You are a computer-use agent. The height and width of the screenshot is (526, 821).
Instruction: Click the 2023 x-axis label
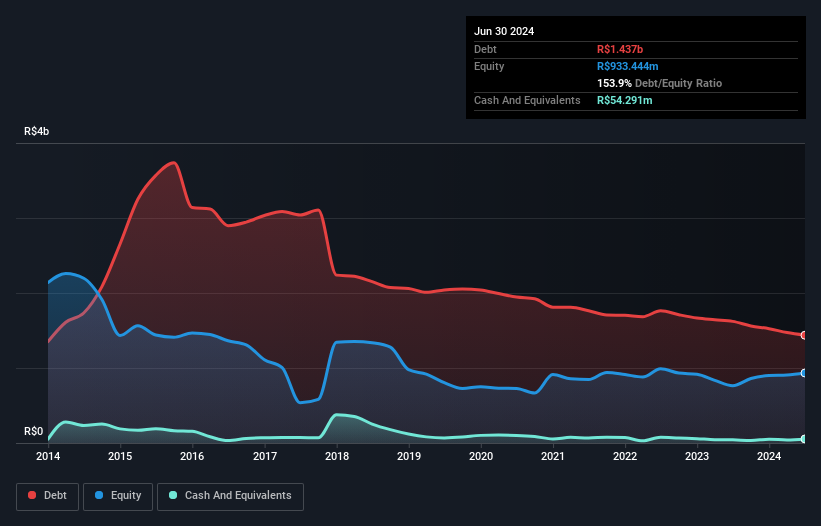(x=697, y=456)
